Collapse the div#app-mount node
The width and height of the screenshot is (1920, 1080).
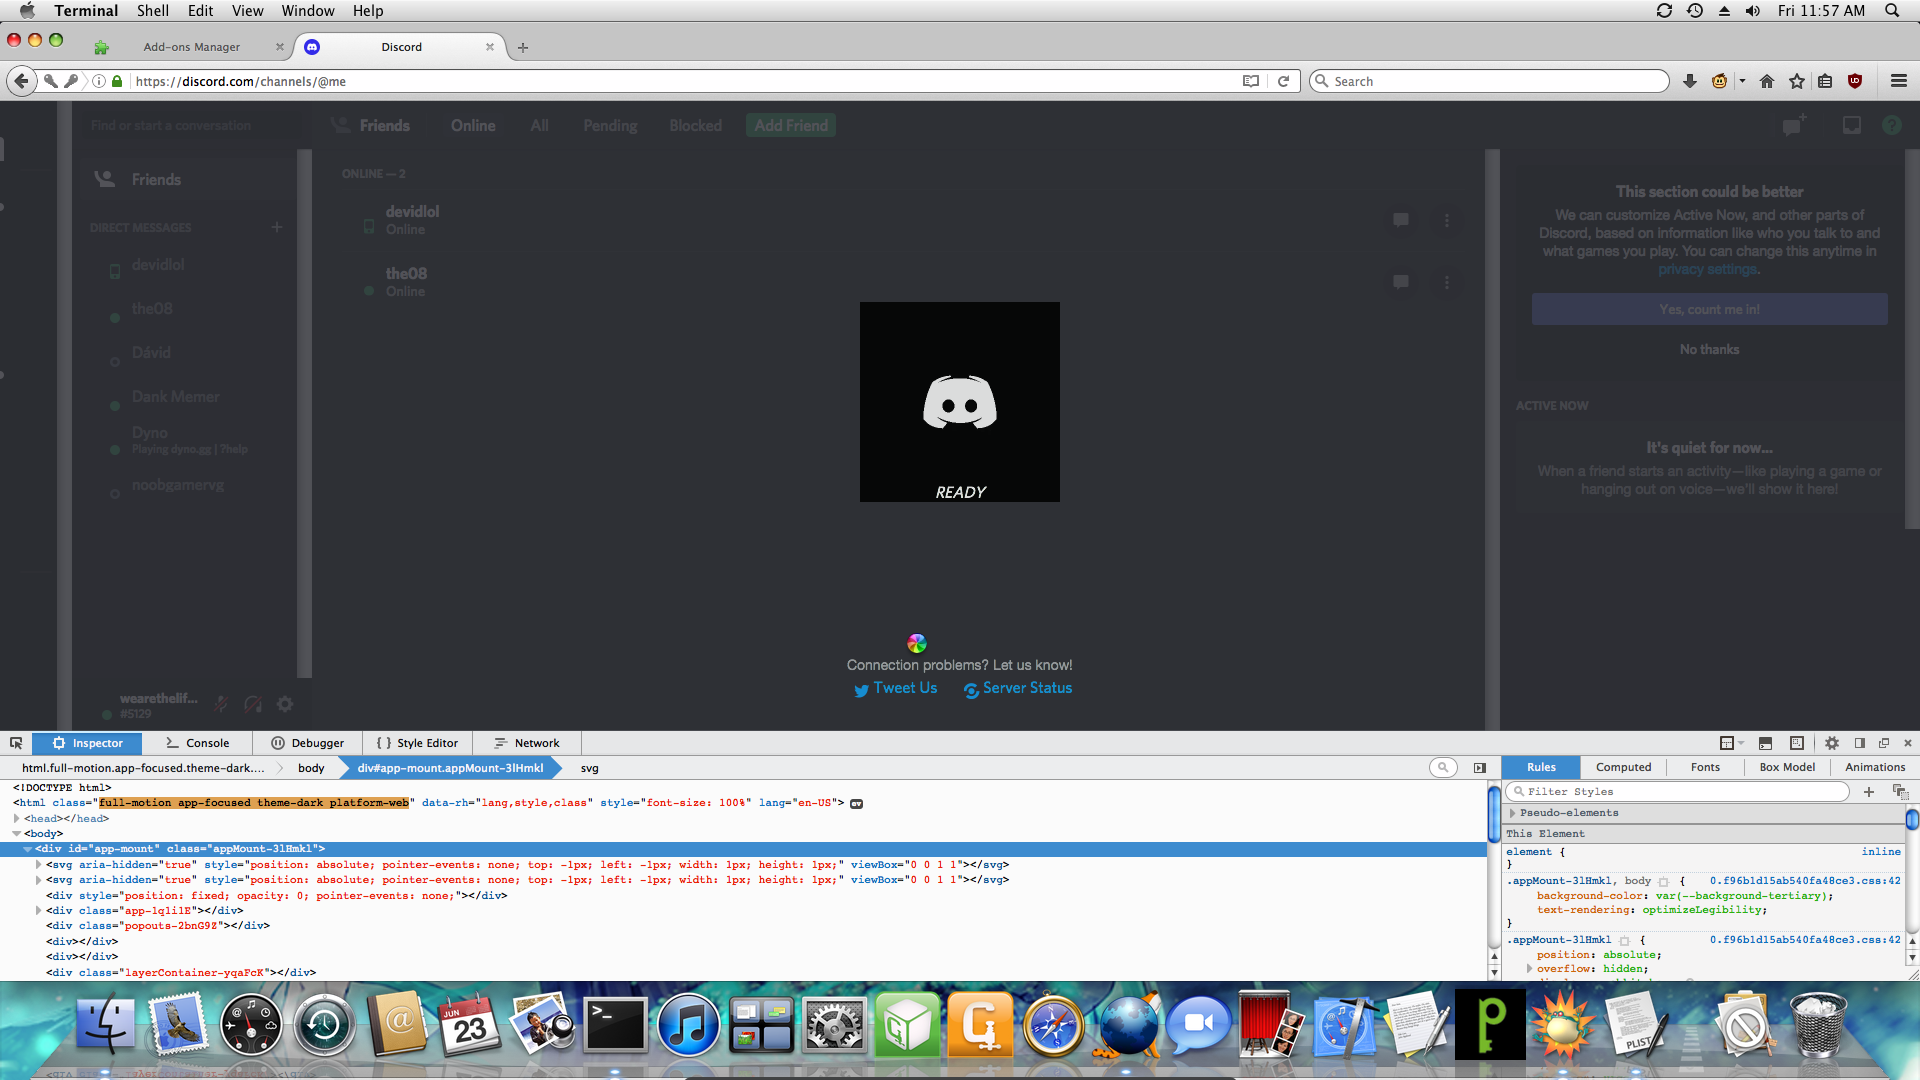[27, 849]
